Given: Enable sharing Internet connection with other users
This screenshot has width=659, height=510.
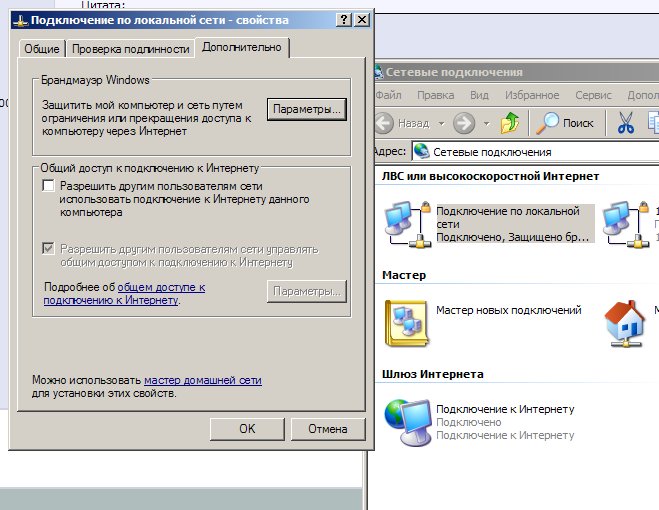Looking at the screenshot, I should (x=48, y=185).
